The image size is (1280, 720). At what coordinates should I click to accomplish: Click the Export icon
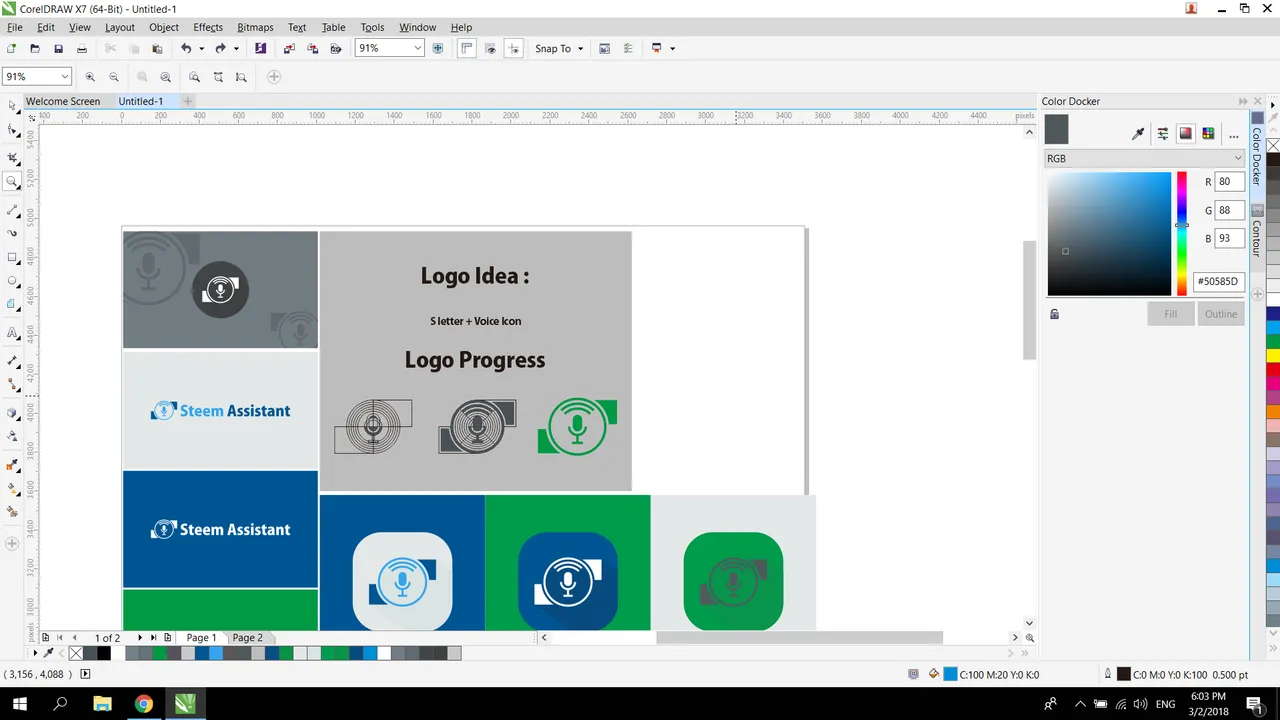[x=312, y=48]
